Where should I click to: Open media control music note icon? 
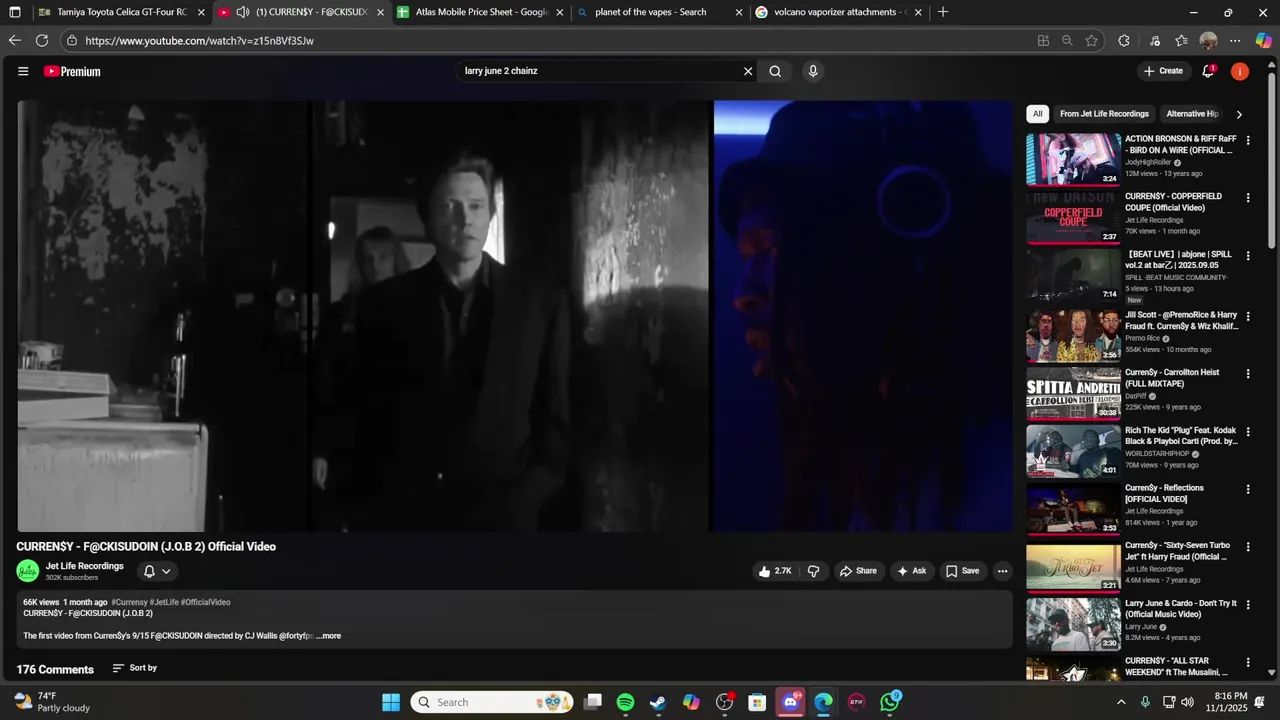point(1155,41)
